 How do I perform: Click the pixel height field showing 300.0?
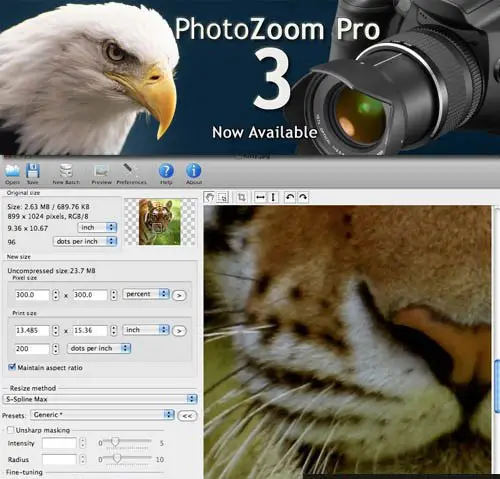pyautogui.click(x=90, y=295)
